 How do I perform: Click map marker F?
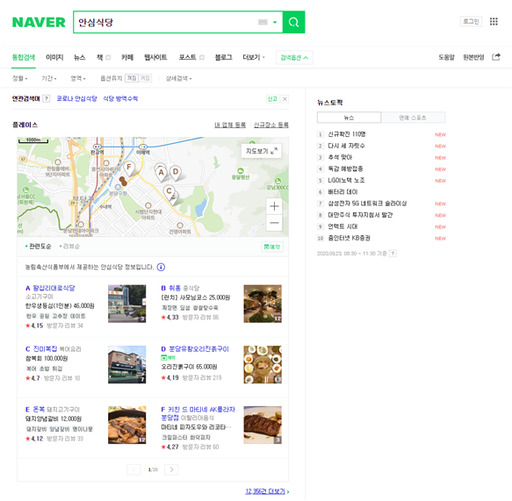pyautogui.click(x=129, y=167)
